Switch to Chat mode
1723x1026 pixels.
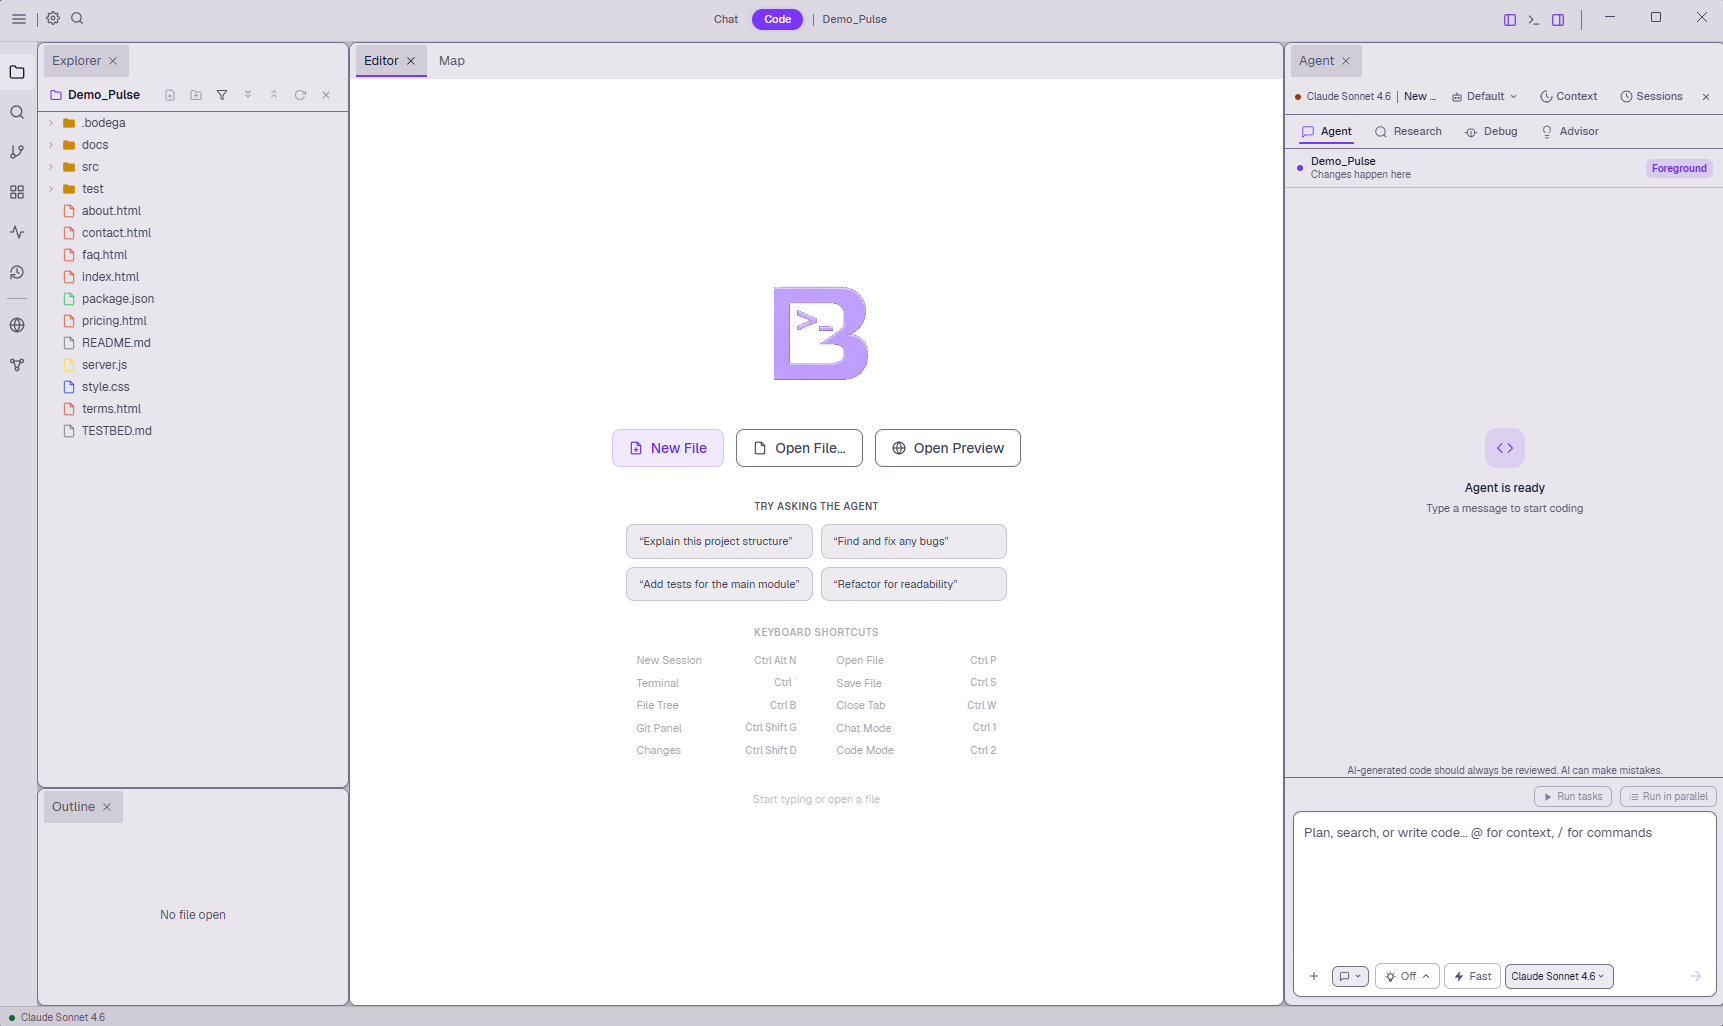[726, 19]
